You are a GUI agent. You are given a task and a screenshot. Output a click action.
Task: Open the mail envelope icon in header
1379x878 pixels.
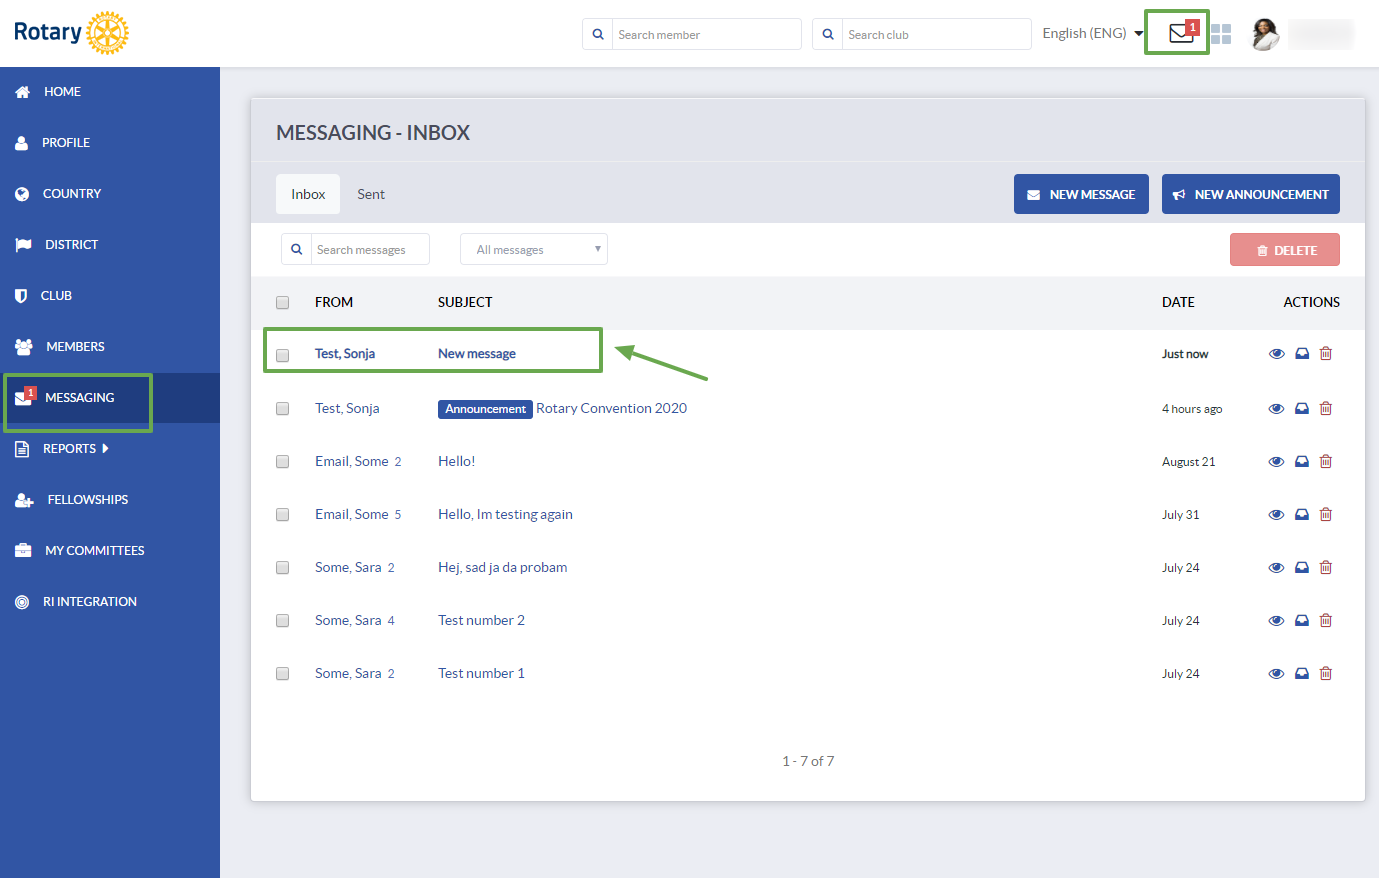[1181, 33]
